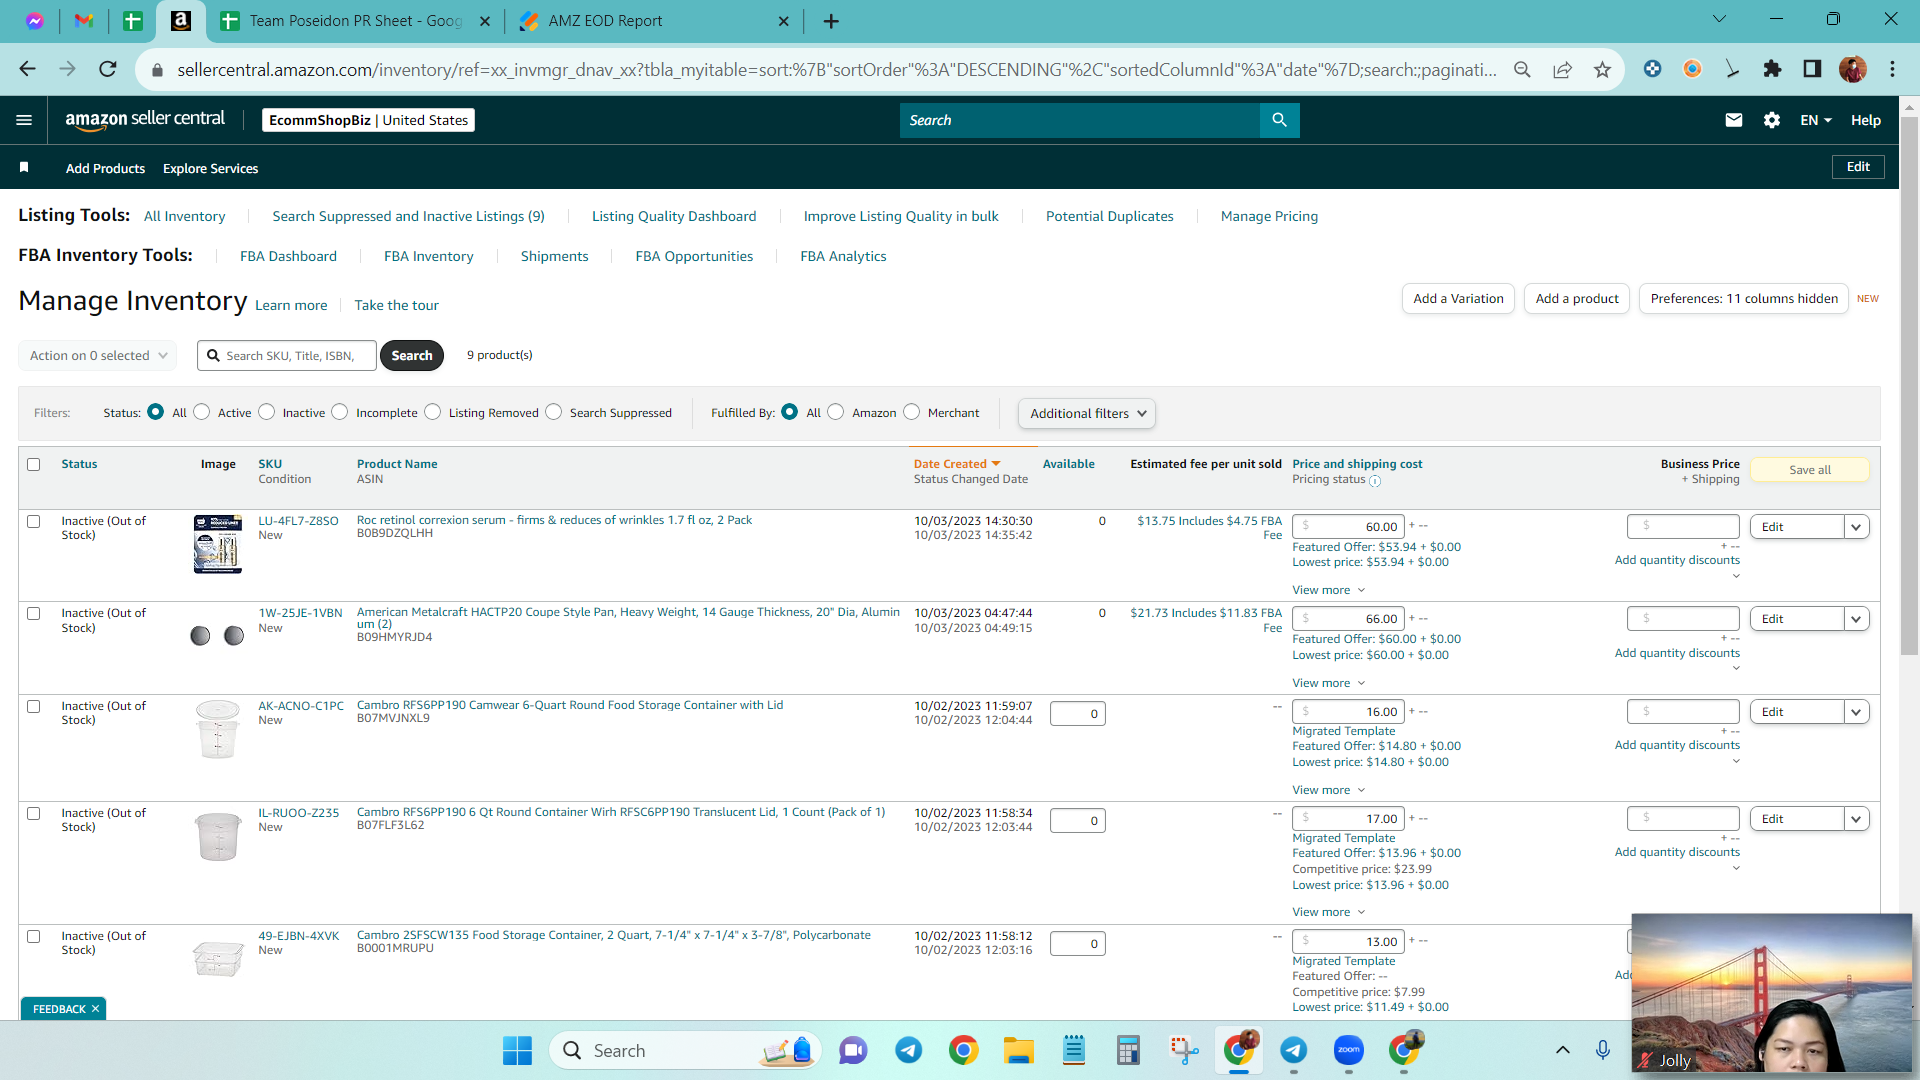Select the Inactive status radio button
This screenshot has height=1080, width=1920.
267,412
